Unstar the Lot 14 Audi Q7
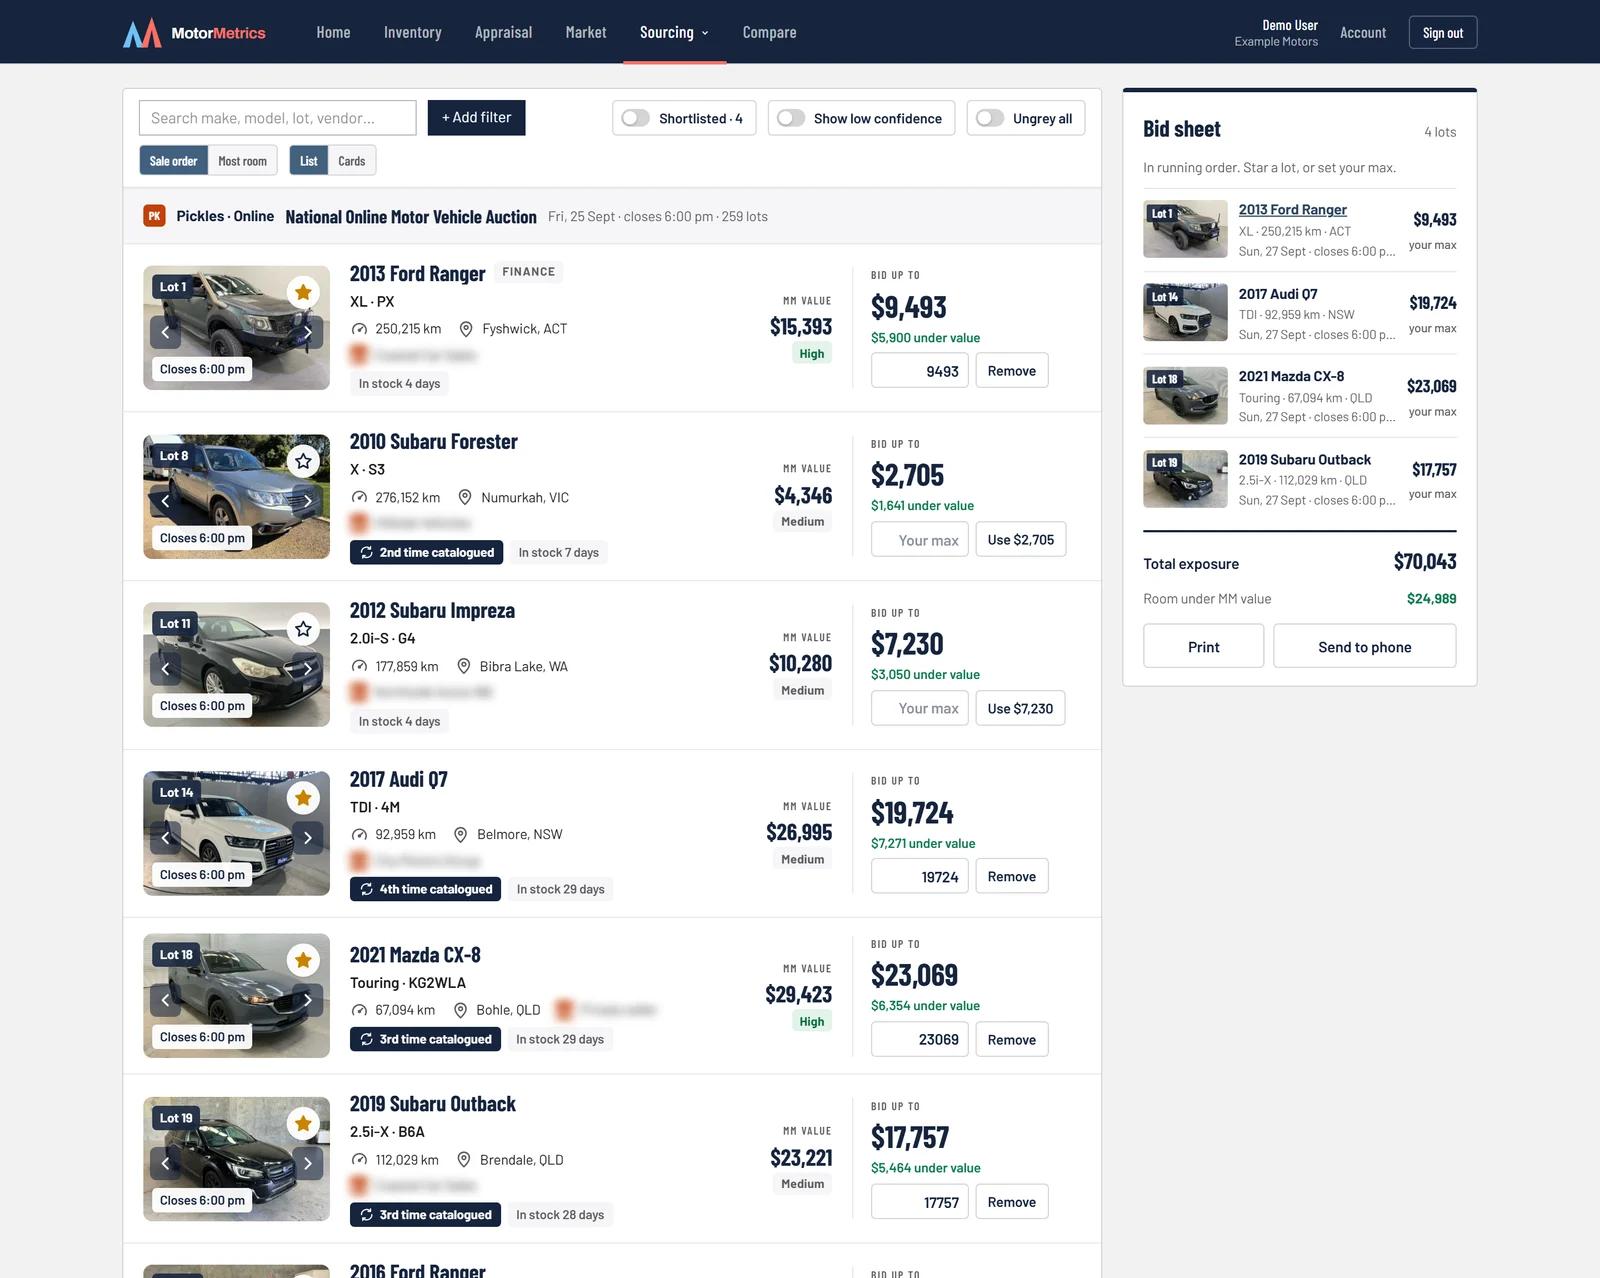 pyautogui.click(x=303, y=798)
